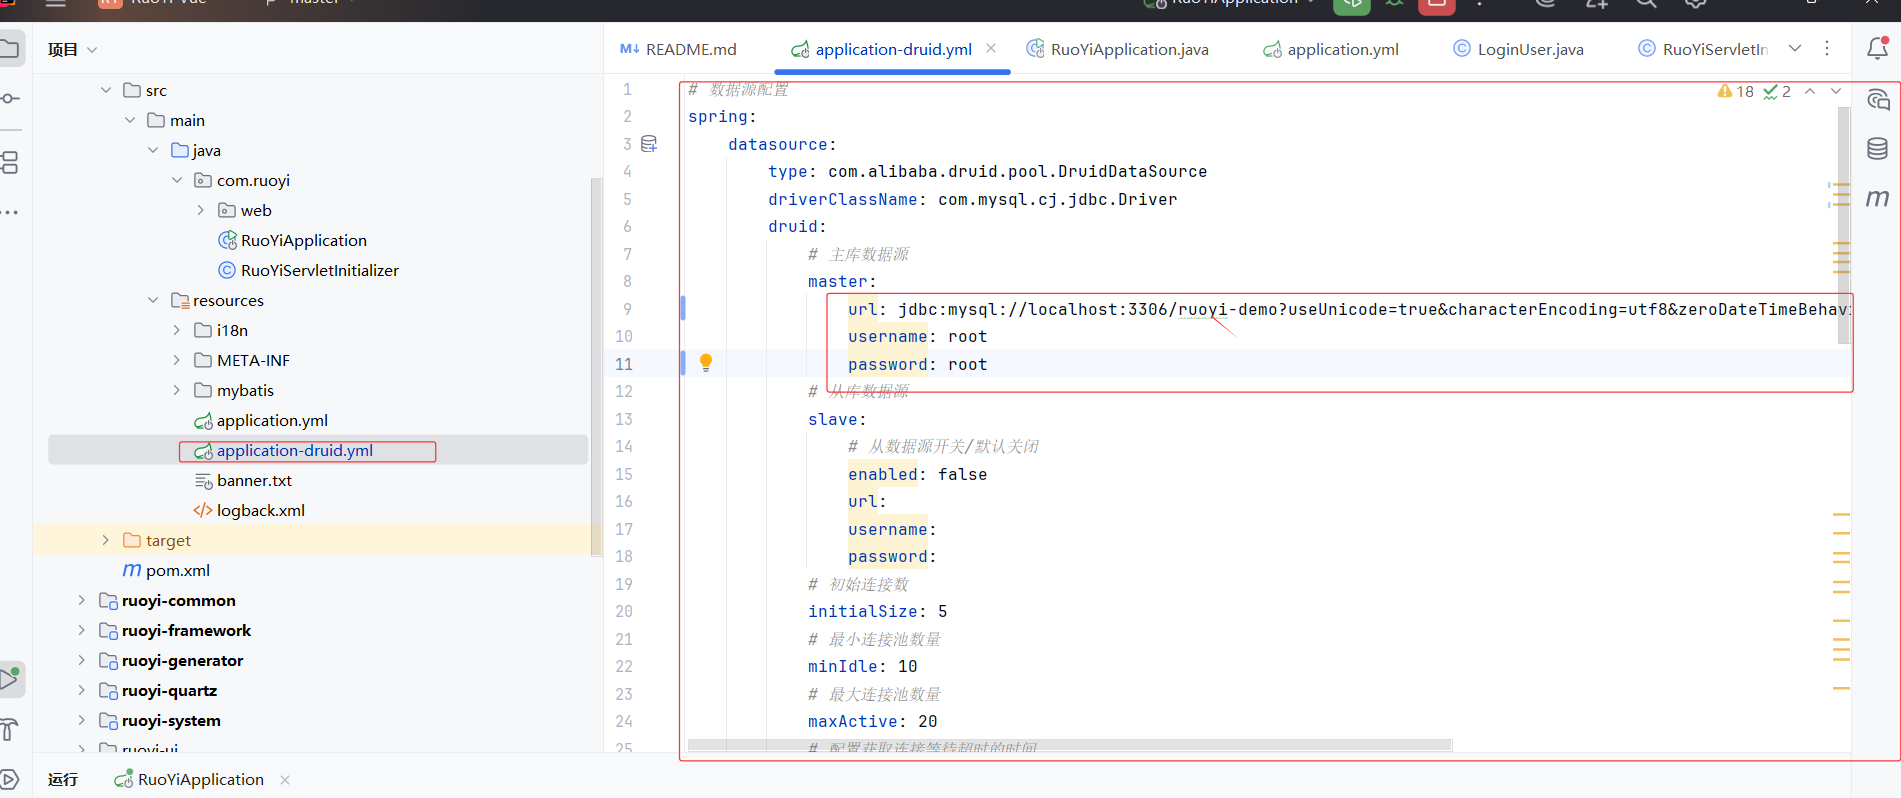Click the 'driverClassName' key on line 5

[x=843, y=199]
